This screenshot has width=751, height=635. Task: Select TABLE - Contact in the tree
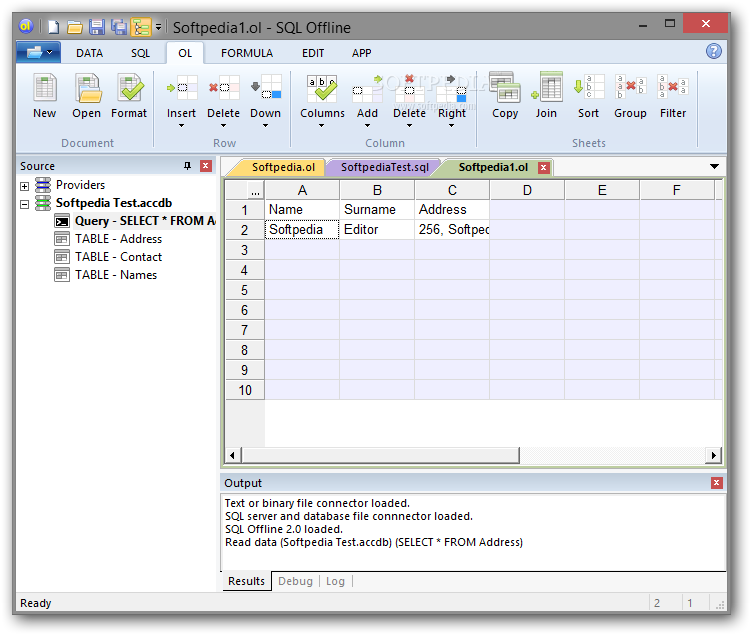point(108,257)
